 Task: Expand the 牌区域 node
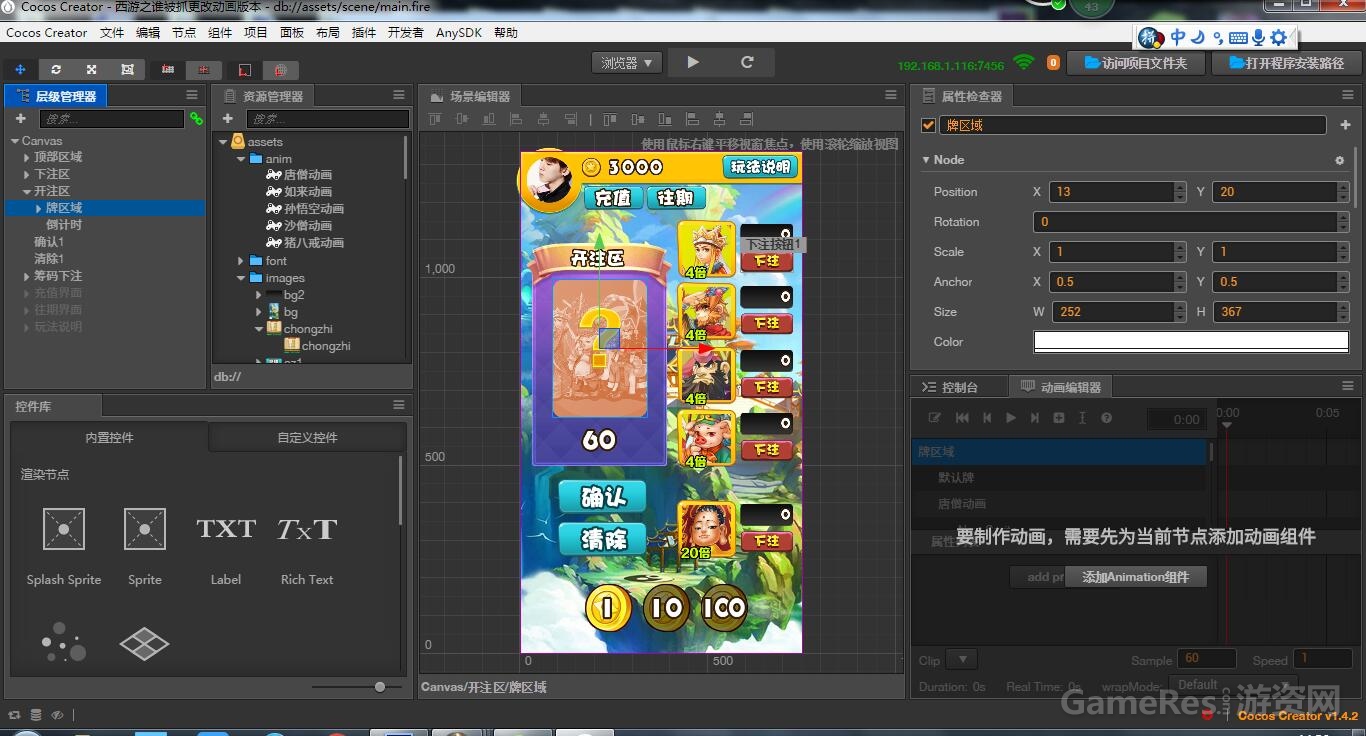pyautogui.click(x=39, y=208)
